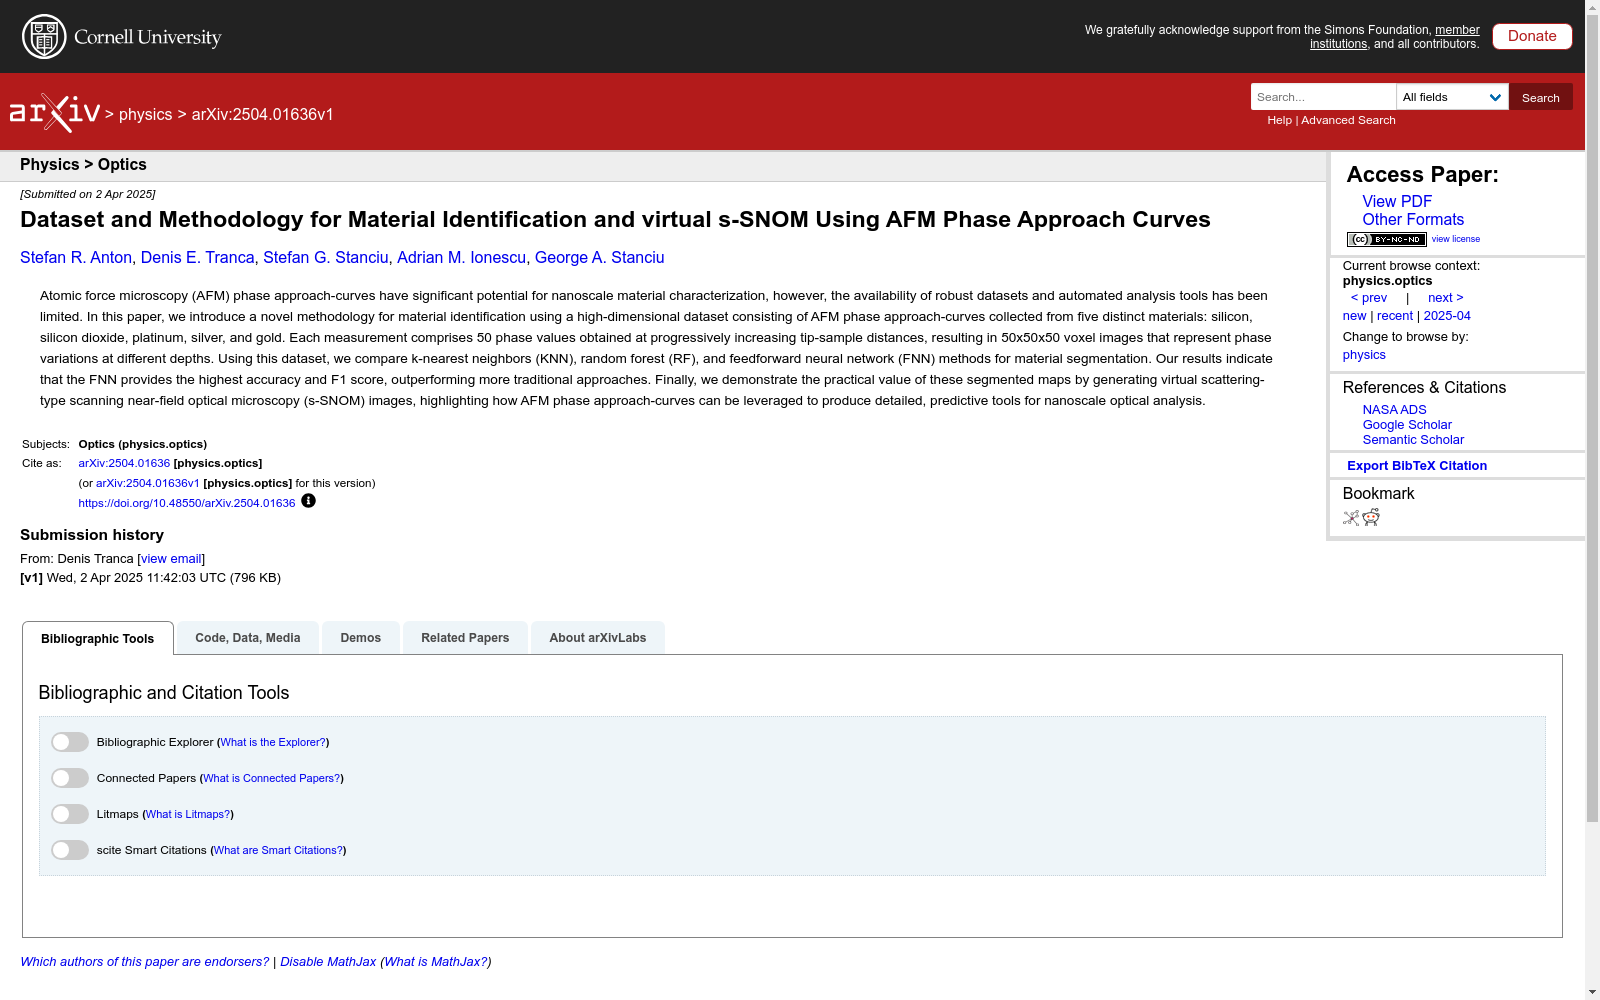This screenshot has height=1000, width=1600.
Task: Click Export BibTeX Citation
Action: pyautogui.click(x=1417, y=466)
